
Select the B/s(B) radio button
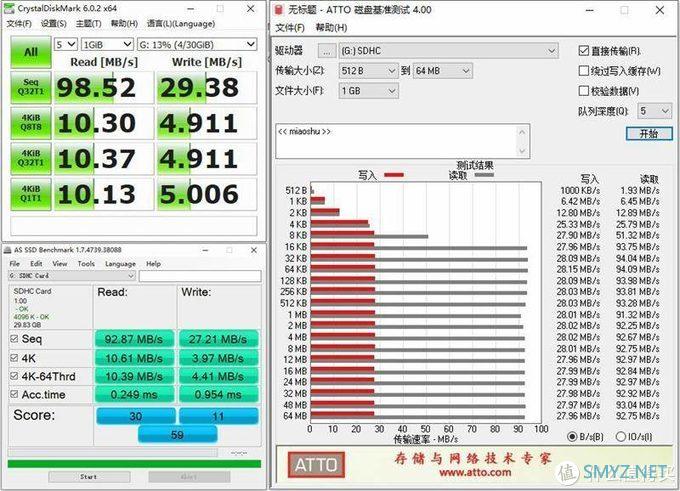572,436
